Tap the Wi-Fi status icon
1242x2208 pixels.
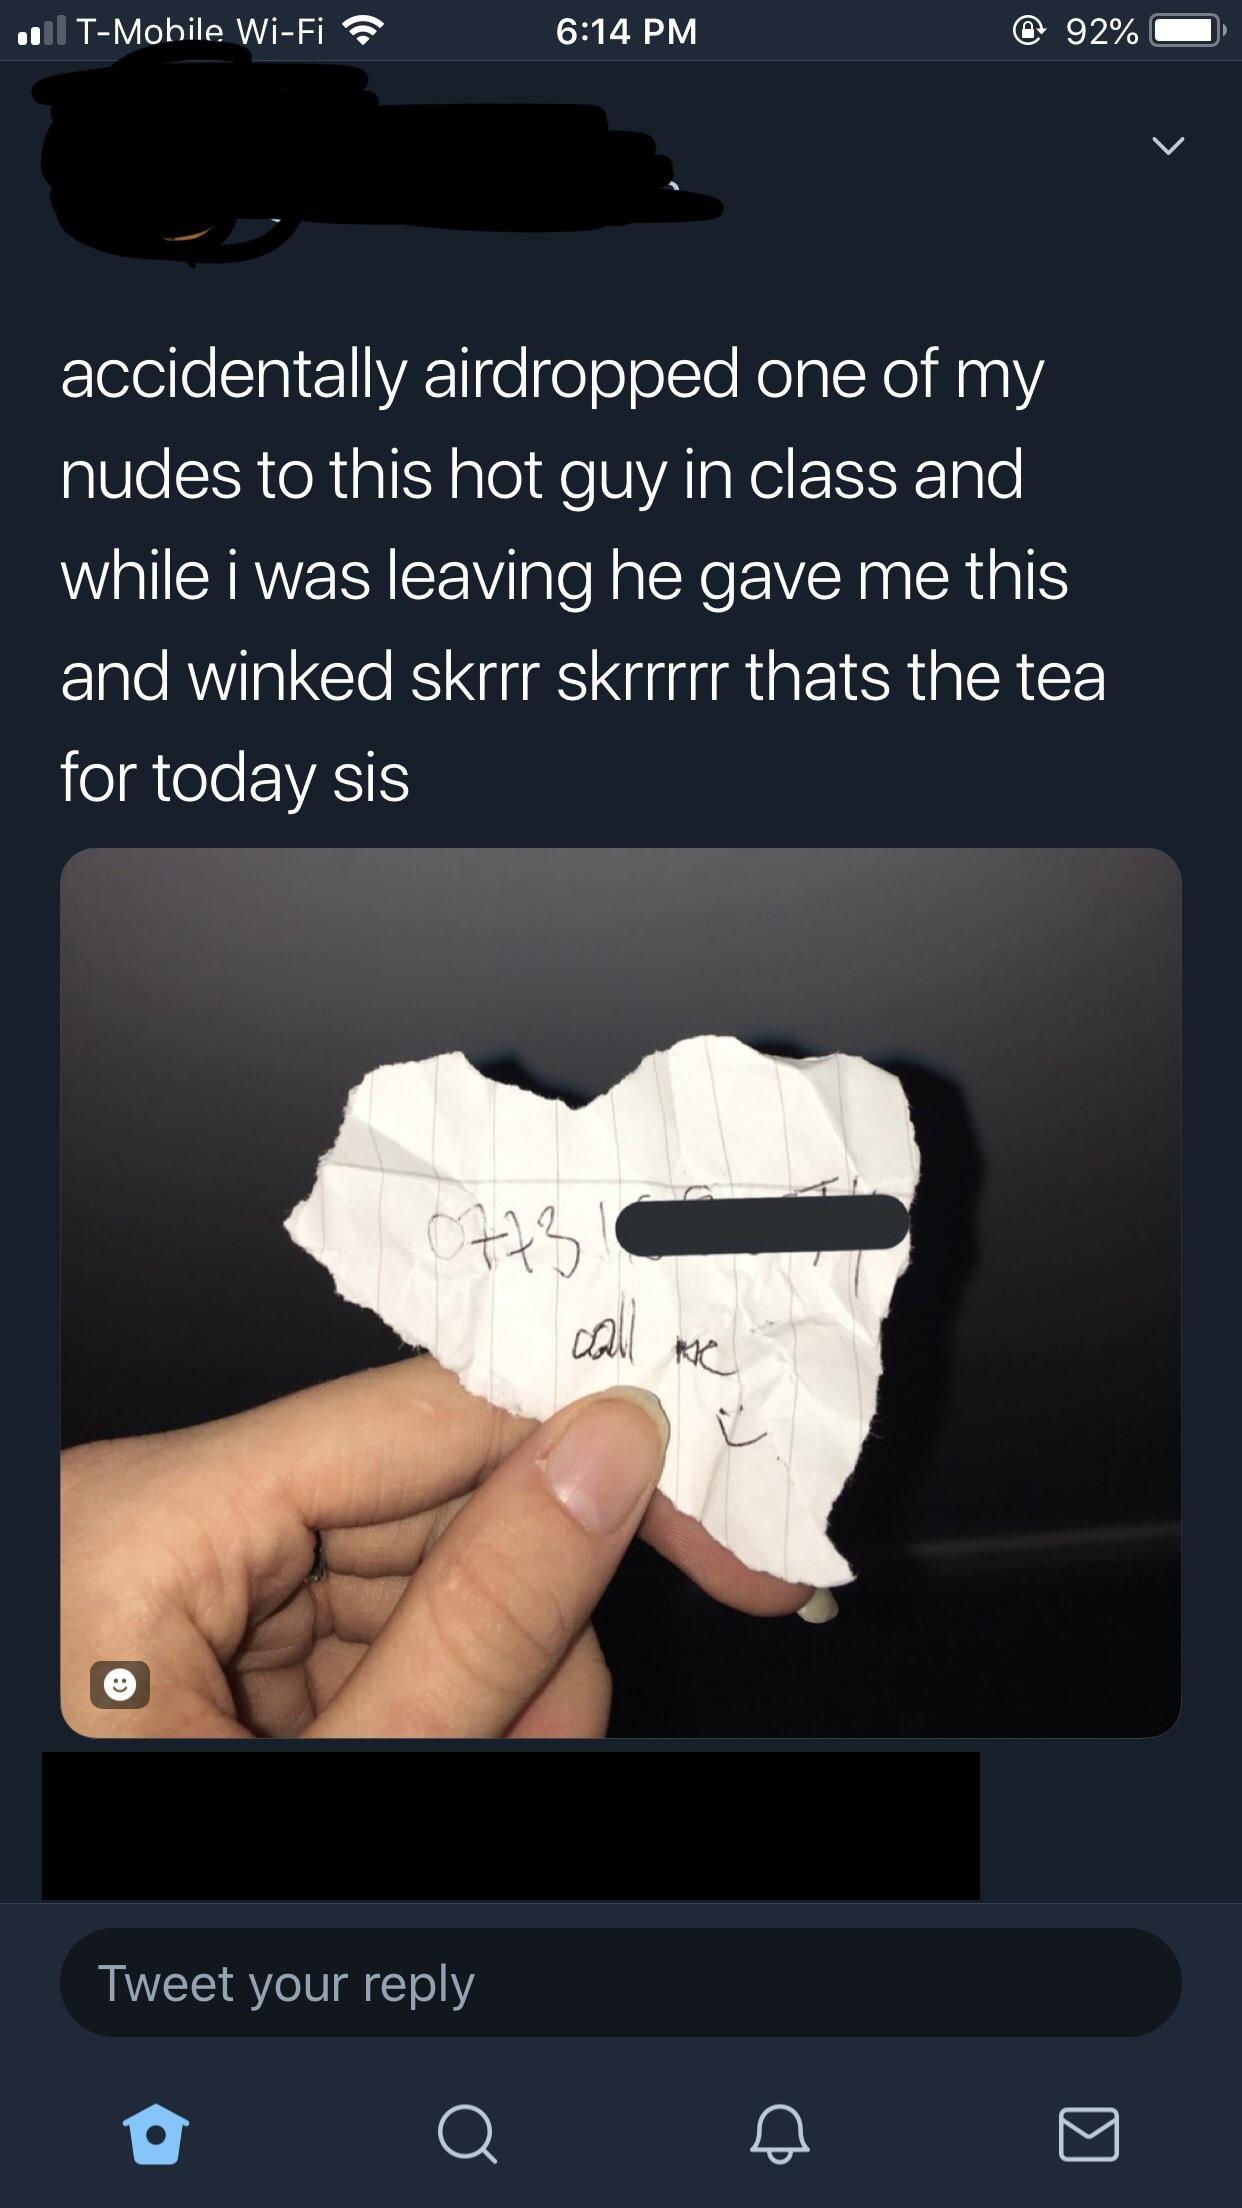click(x=364, y=32)
